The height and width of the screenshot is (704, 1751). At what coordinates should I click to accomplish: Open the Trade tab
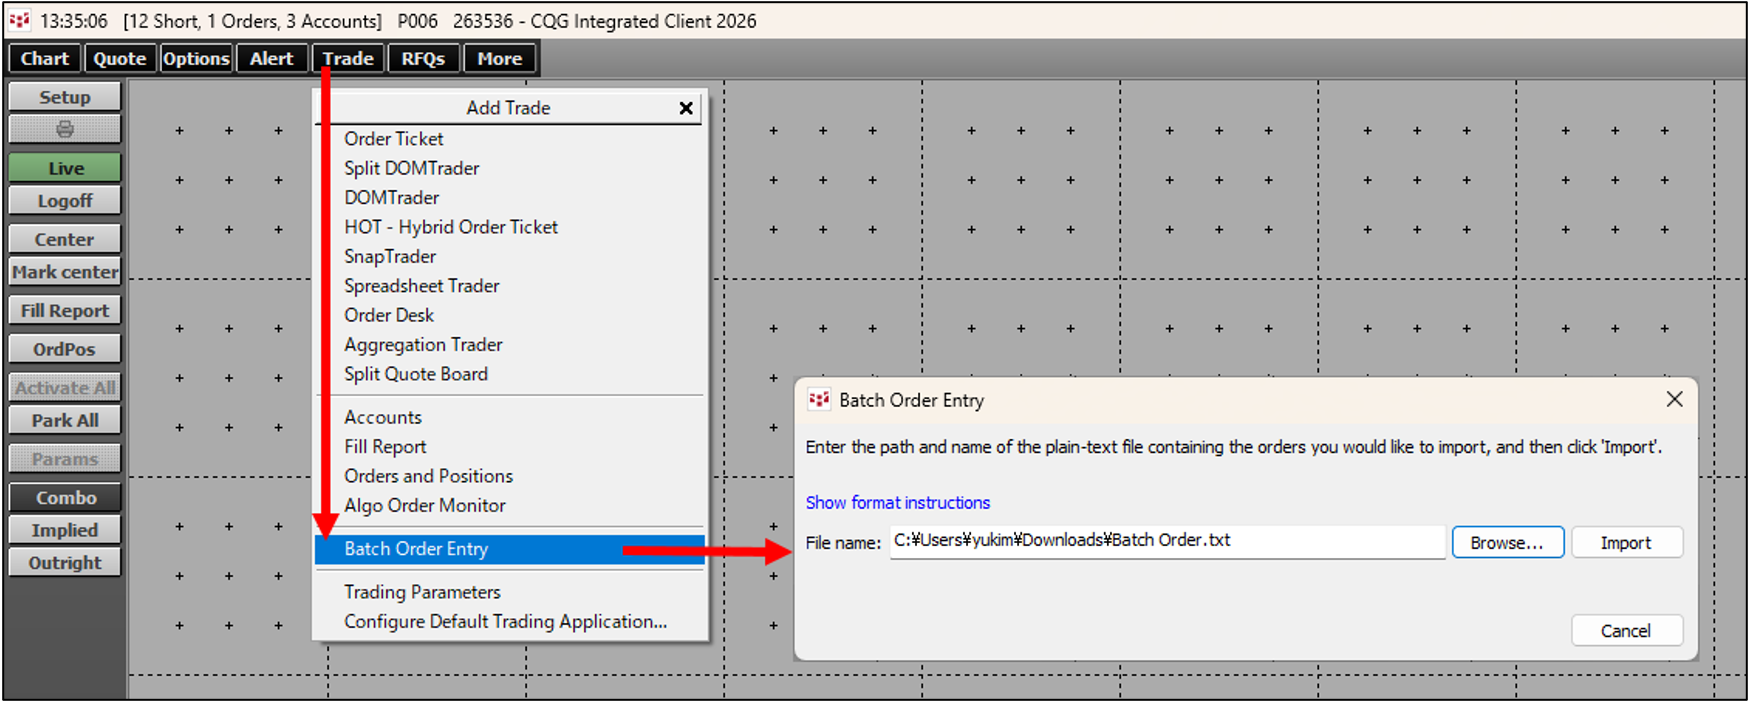click(348, 59)
